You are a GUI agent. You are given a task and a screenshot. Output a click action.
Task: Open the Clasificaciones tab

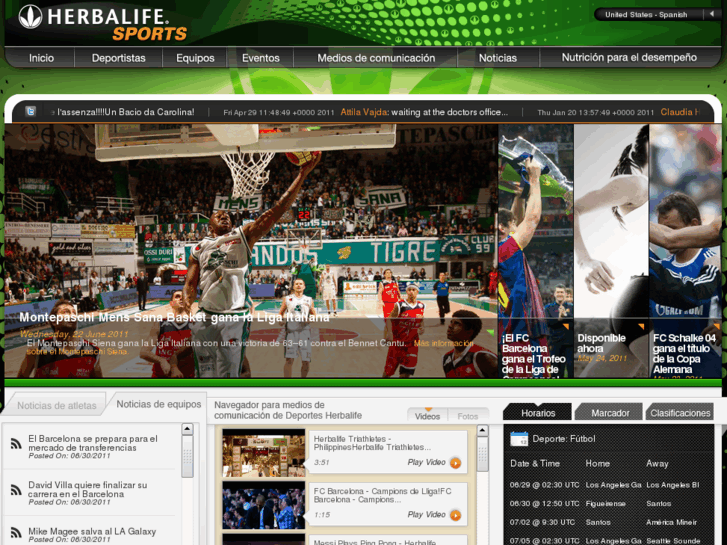(680, 413)
